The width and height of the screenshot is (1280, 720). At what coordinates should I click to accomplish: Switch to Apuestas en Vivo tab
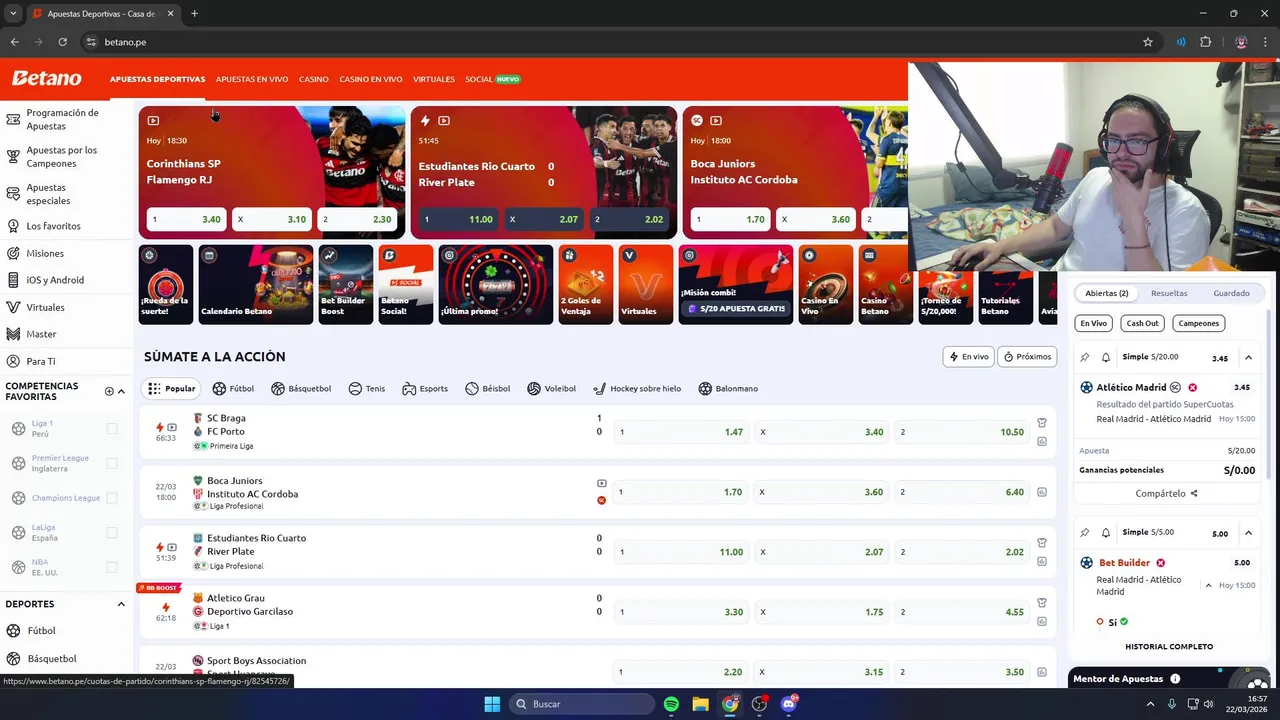pos(252,79)
